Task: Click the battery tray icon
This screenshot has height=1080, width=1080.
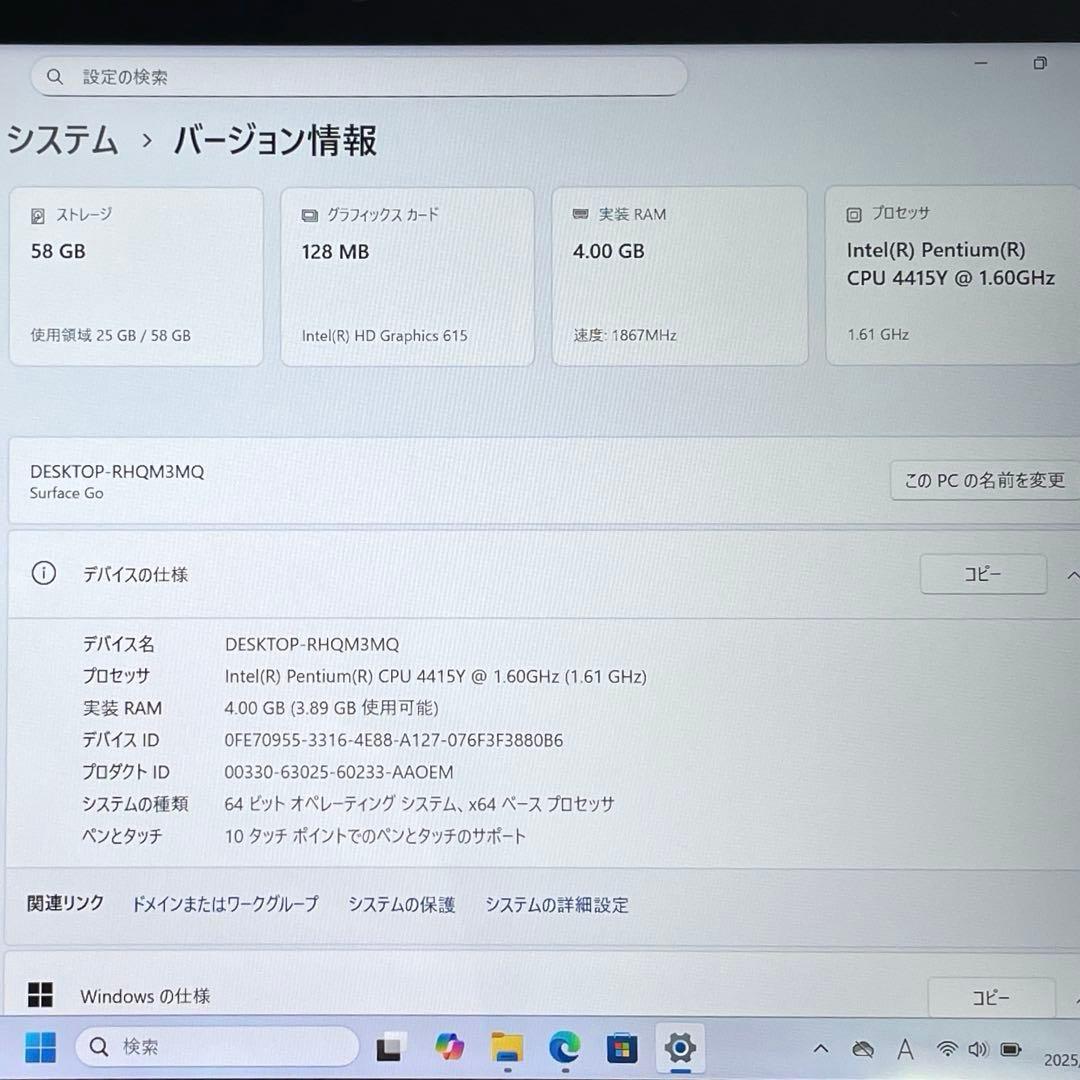Action: pos(1011,1049)
